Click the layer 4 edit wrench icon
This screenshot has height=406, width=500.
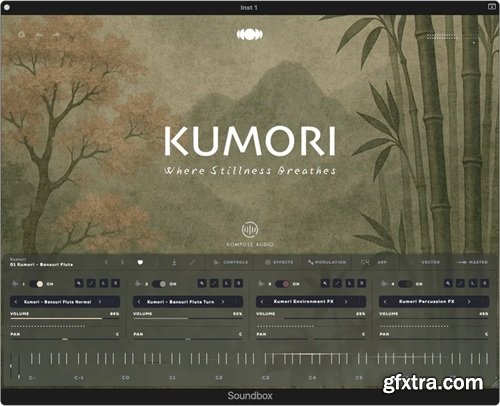point(448,284)
